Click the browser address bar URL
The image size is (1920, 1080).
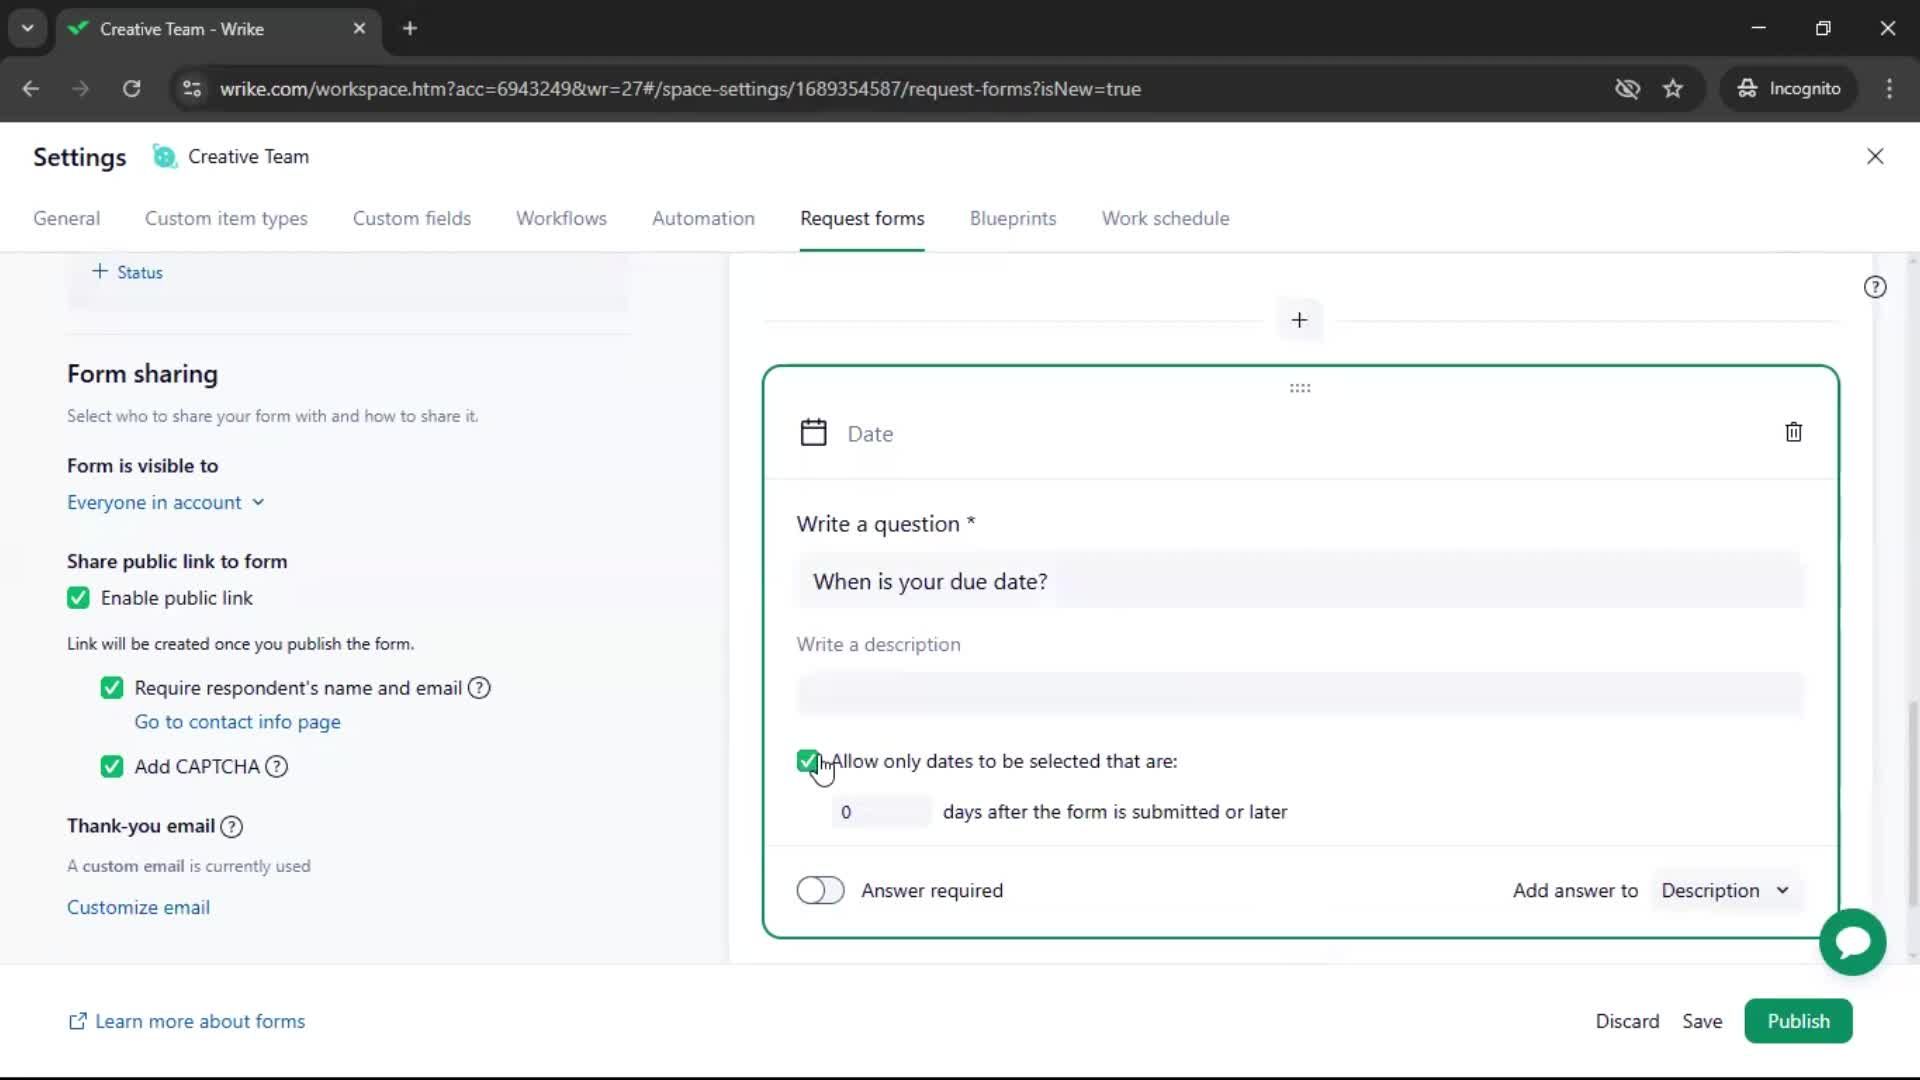(x=680, y=89)
